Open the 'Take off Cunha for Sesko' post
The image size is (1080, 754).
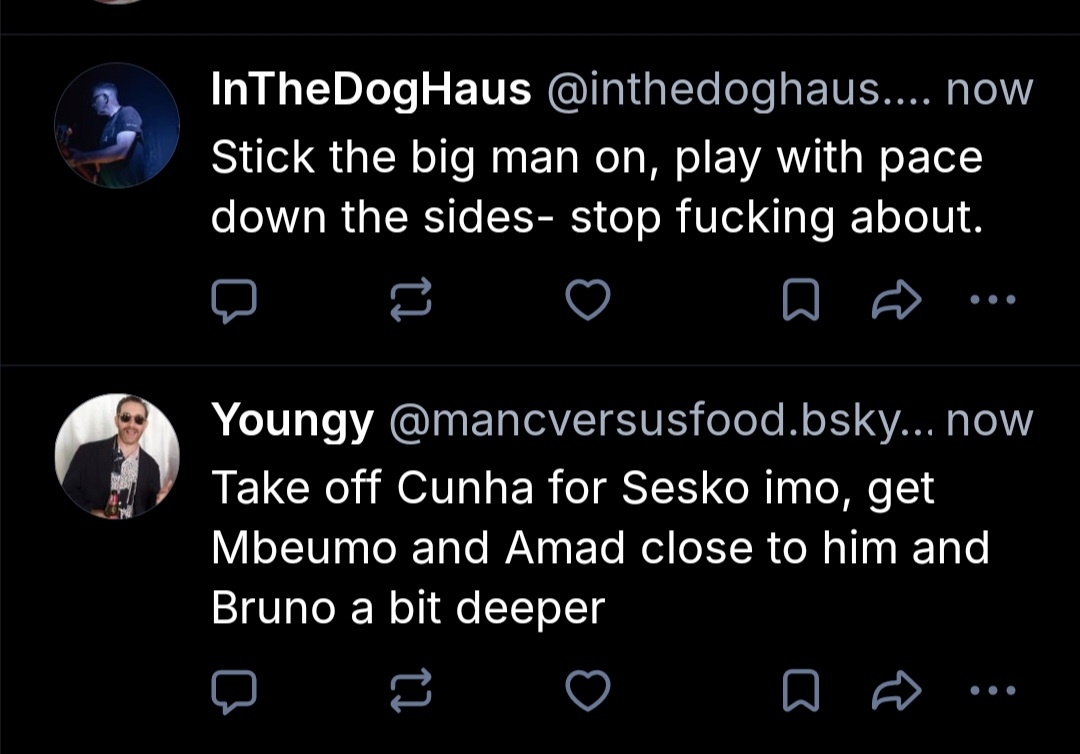[x=598, y=548]
